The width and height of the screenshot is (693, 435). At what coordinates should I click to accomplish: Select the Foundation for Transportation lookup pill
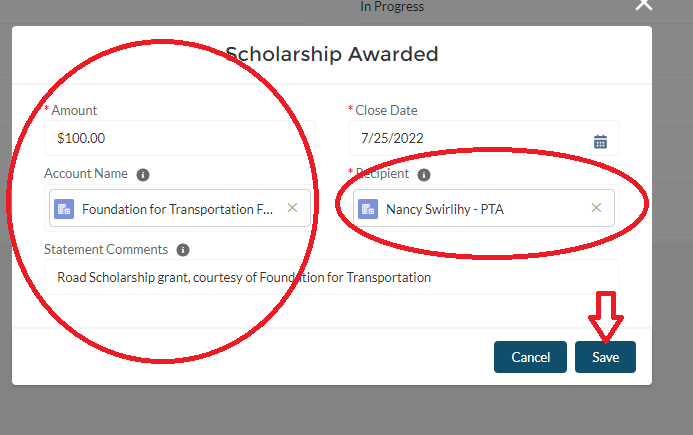177,209
